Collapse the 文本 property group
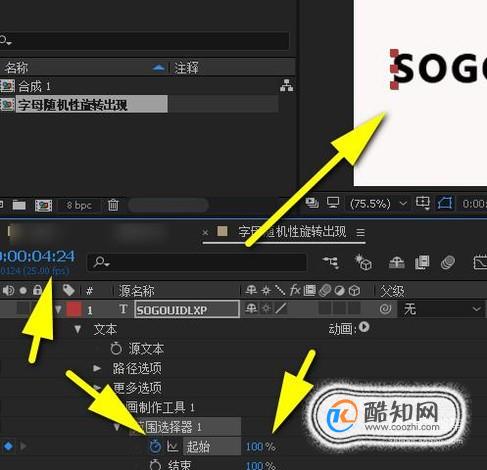This screenshot has height=470, width=487. click(78, 330)
